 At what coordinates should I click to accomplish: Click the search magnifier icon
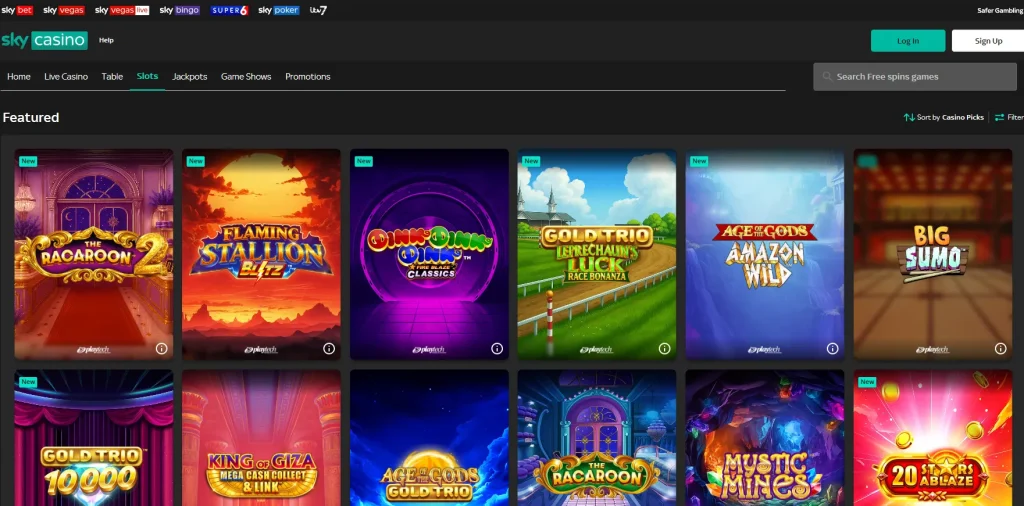pyautogui.click(x=828, y=77)
